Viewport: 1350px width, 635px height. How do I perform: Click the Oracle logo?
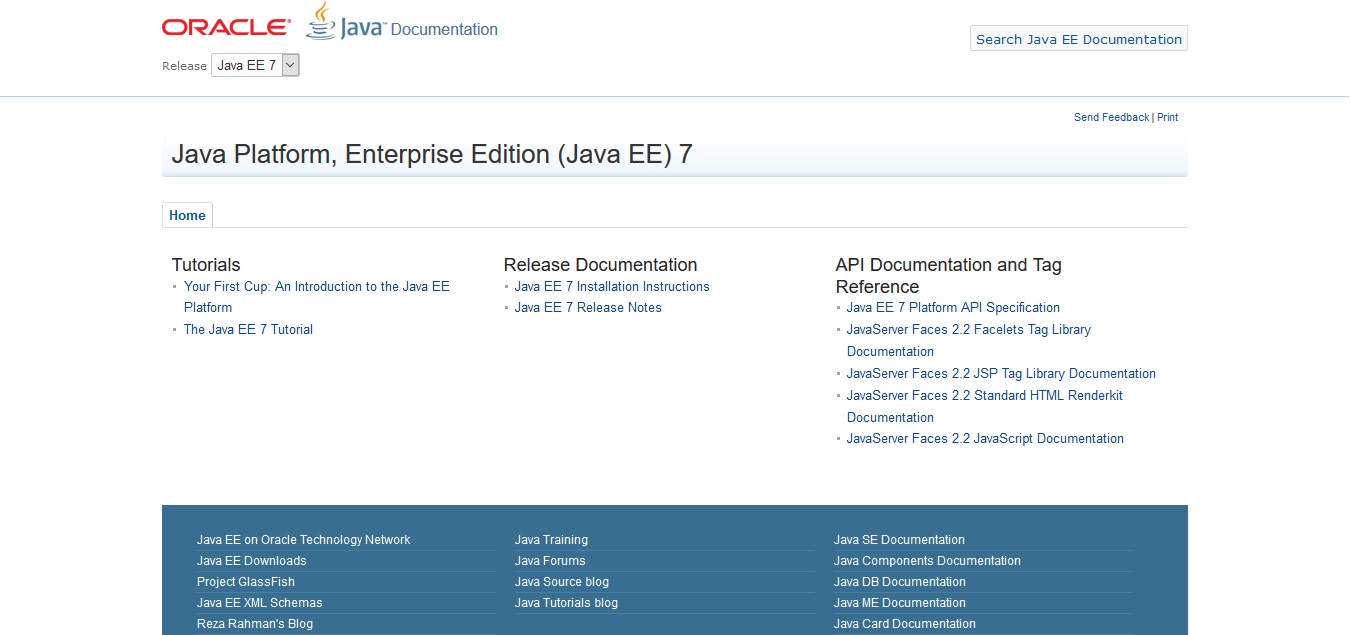tap(227, 28)
